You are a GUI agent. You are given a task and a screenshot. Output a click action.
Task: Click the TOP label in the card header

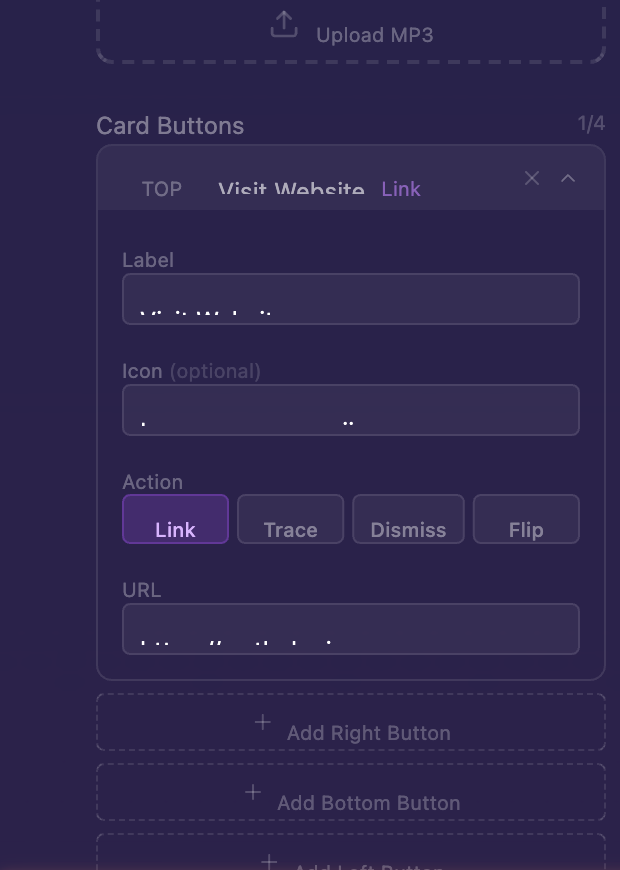pyautogui.click(x=161, y=189)
